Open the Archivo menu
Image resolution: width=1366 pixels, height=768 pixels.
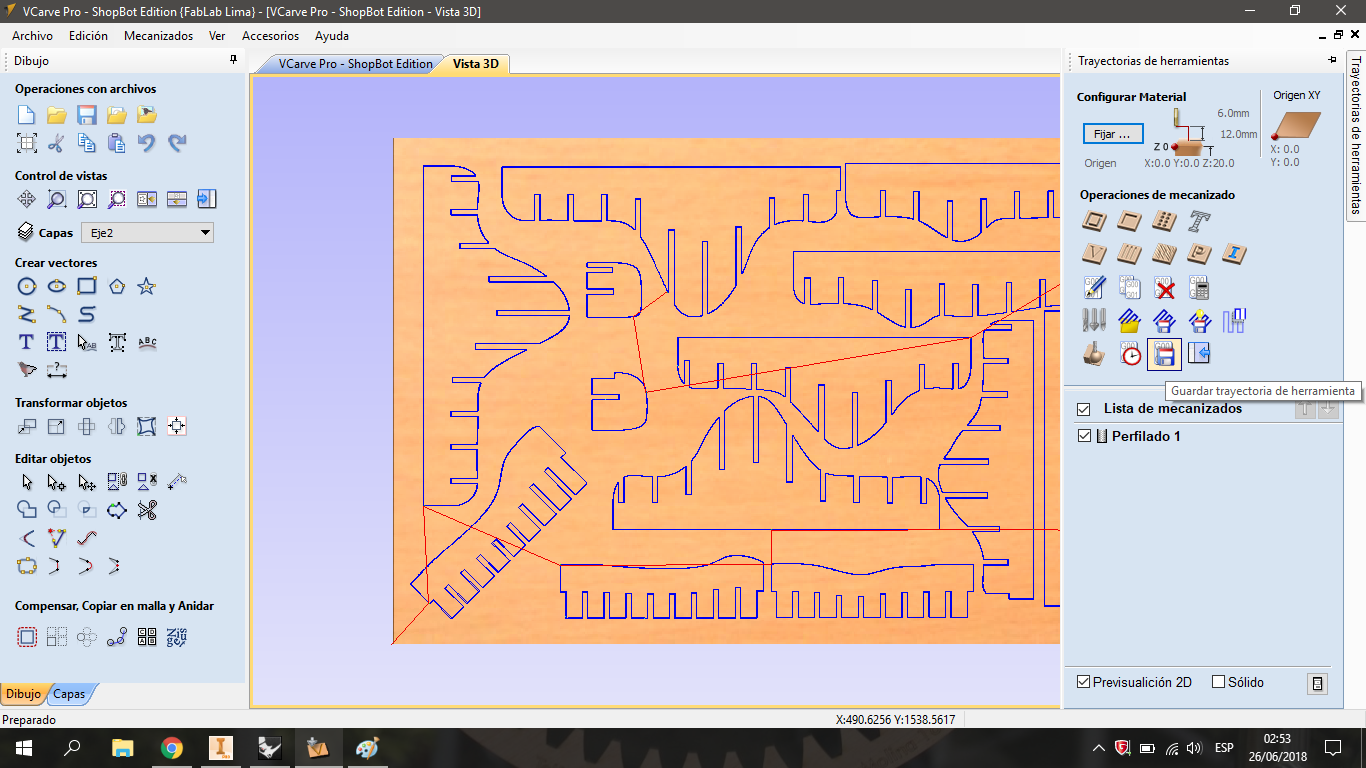(x=32, y=35)
